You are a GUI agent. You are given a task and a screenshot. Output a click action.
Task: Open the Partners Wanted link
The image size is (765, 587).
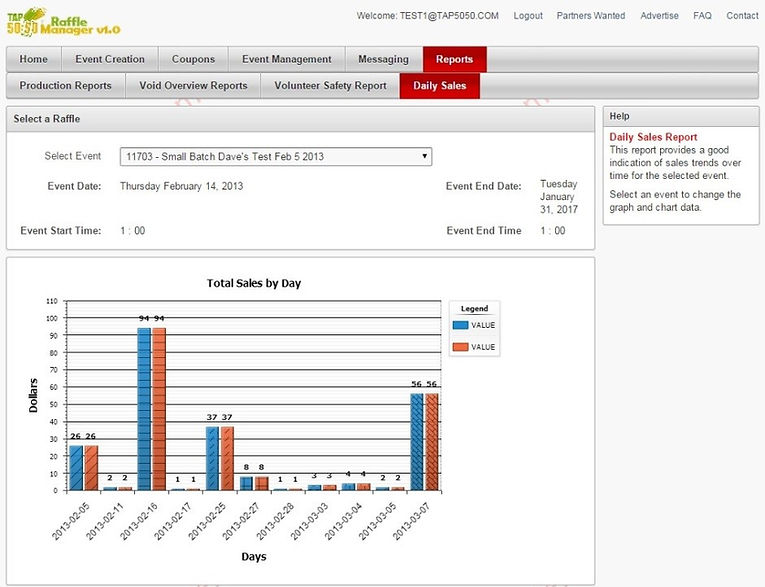pos(591,16)
